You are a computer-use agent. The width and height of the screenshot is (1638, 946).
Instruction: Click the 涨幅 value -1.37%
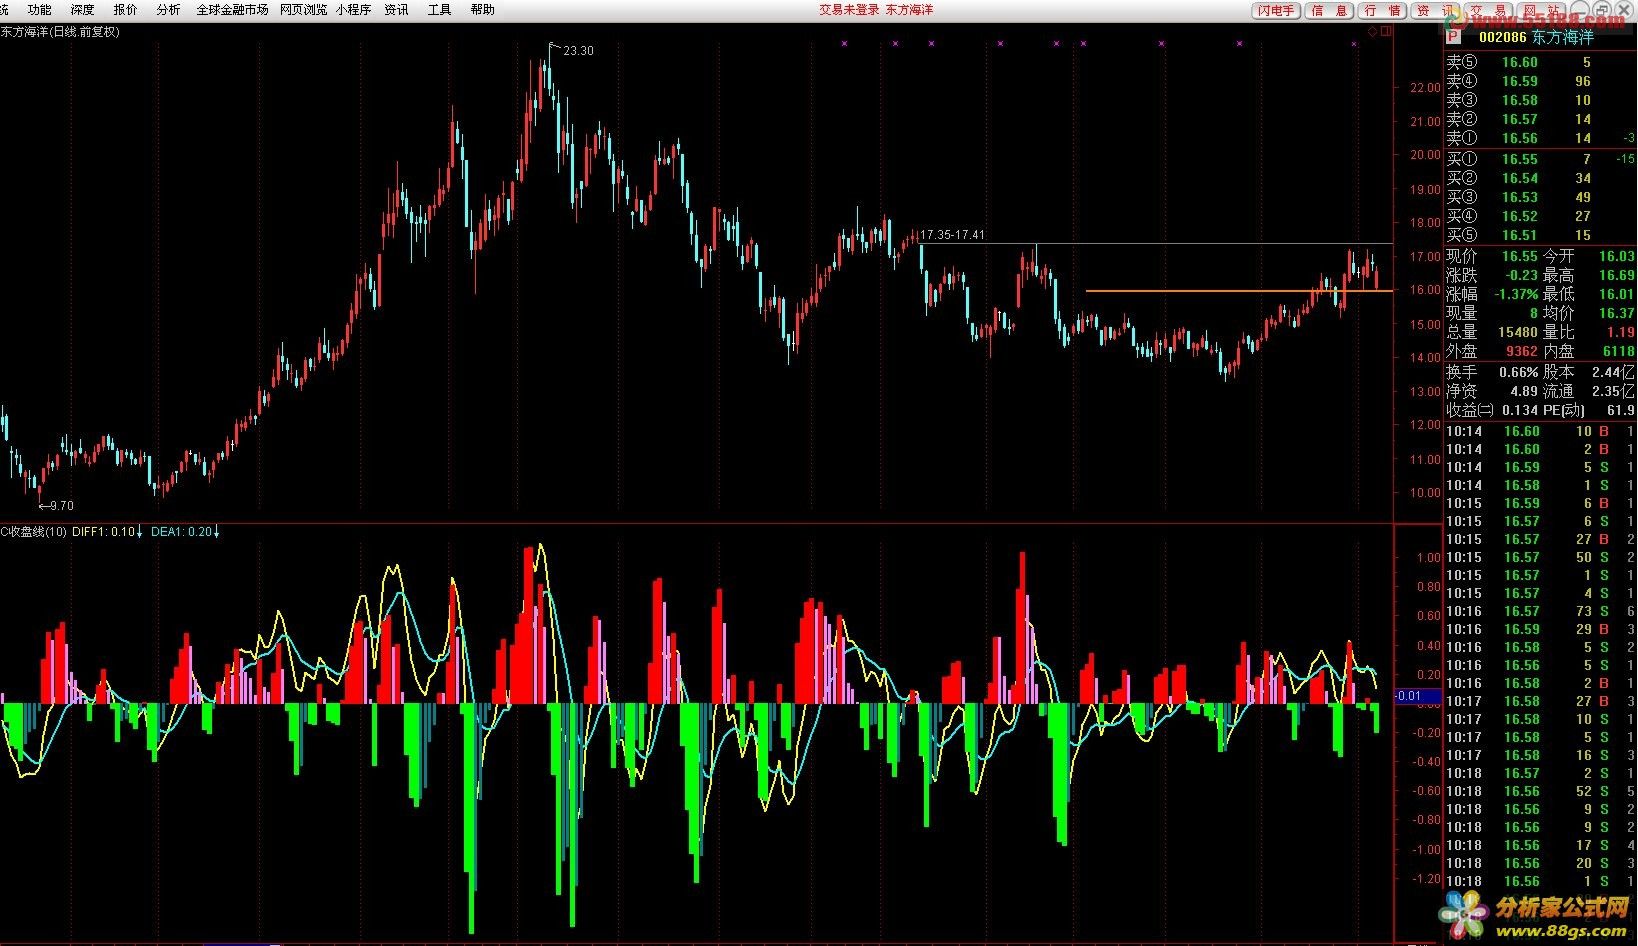click(x=1516, y=294)
